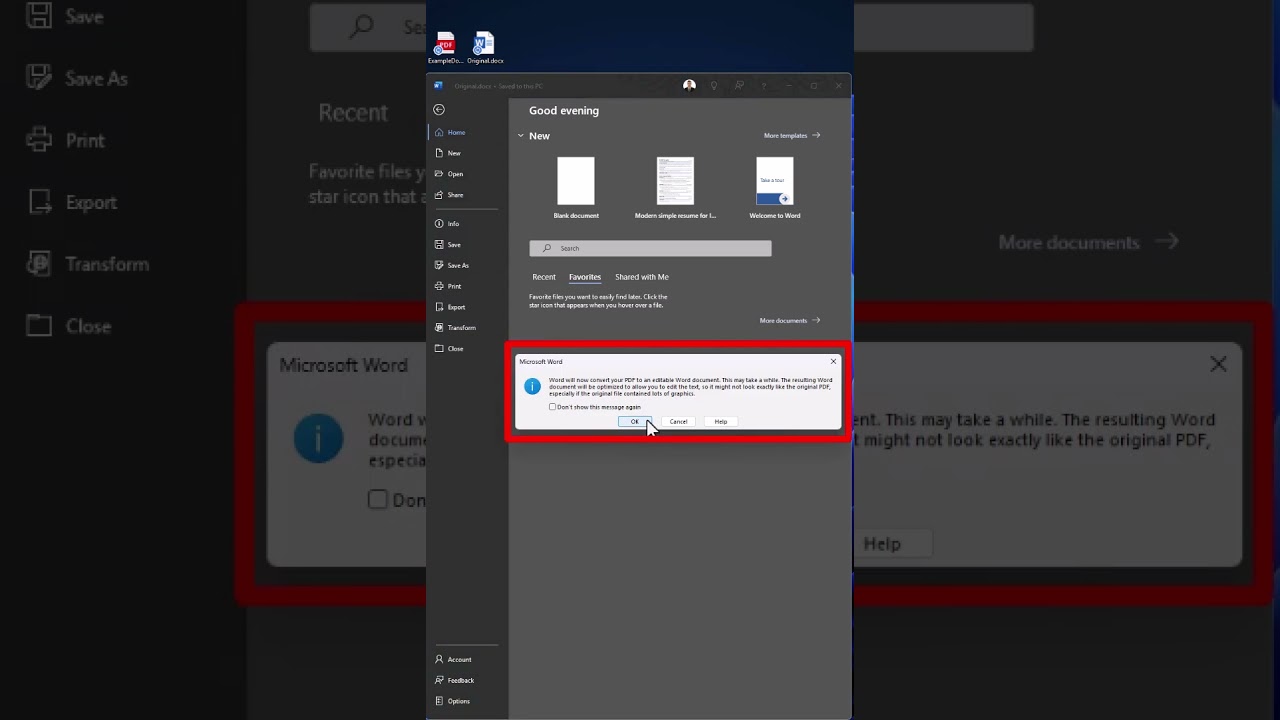Click the Good evening heading
The height and width of the screenshot is (720, 1280).
564,111
